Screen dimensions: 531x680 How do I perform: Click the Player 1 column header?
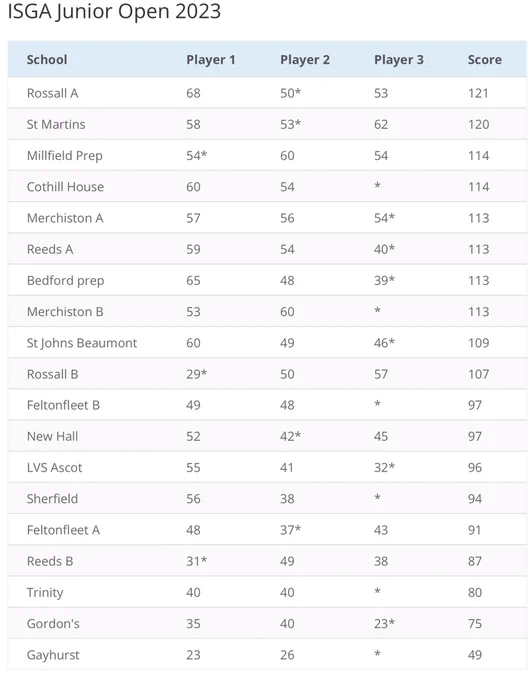(210, 59)
